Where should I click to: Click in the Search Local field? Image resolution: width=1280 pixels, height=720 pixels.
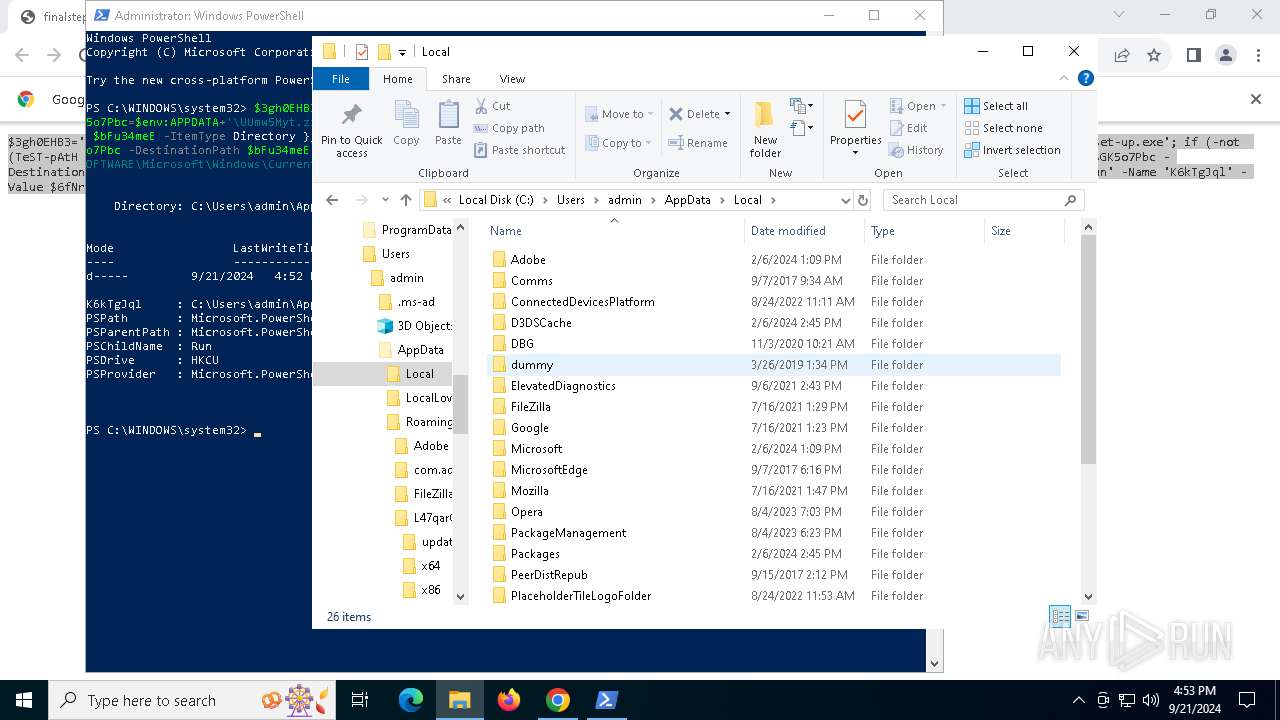[x=983, y=200]
